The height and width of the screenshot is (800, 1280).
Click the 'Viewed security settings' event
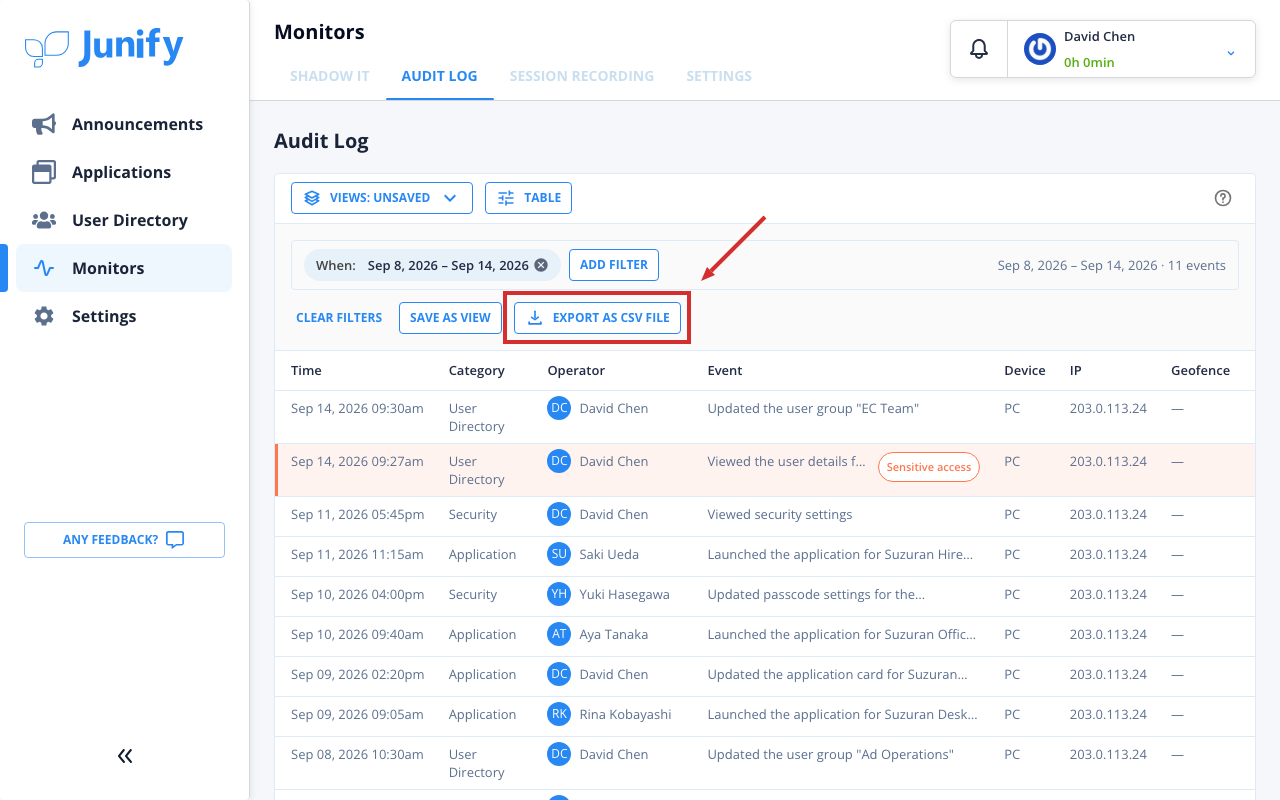(780, 514)
